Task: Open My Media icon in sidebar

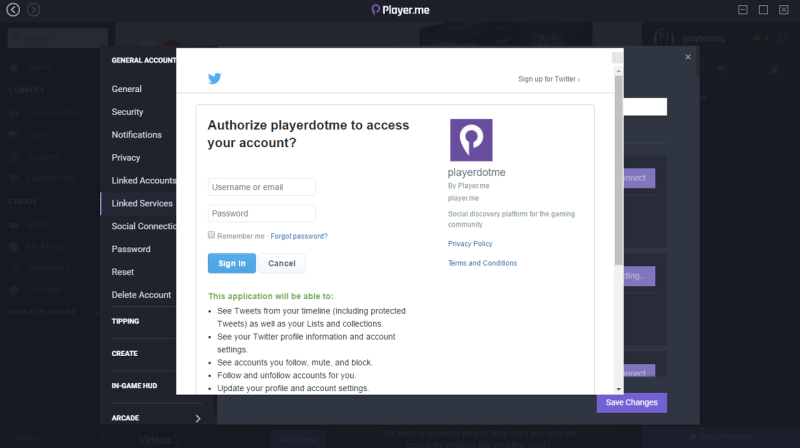Action: [x=14, y=246]
